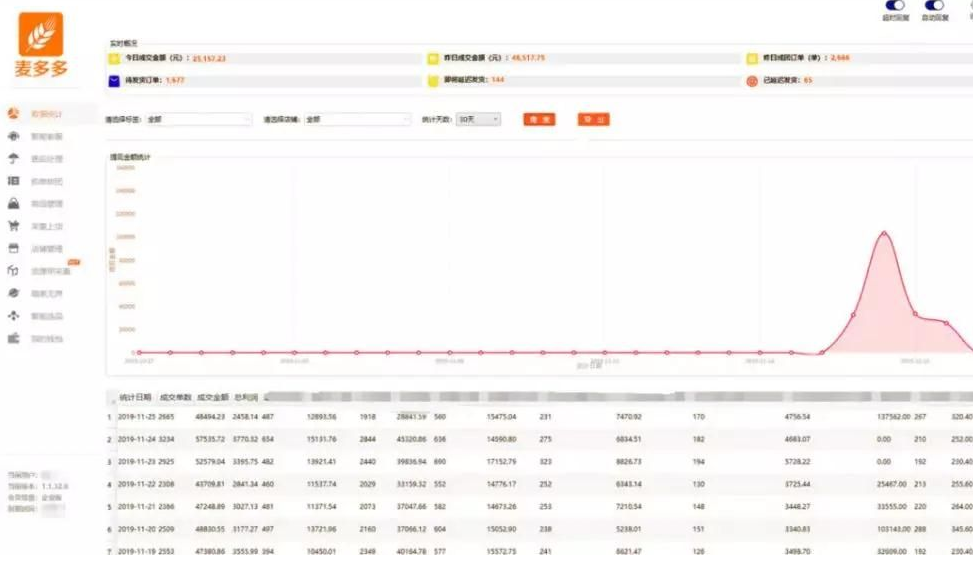
Task: Expand the 统计天数 30天 dropdown
Action: pyautogui.click(x=478, y=119)
